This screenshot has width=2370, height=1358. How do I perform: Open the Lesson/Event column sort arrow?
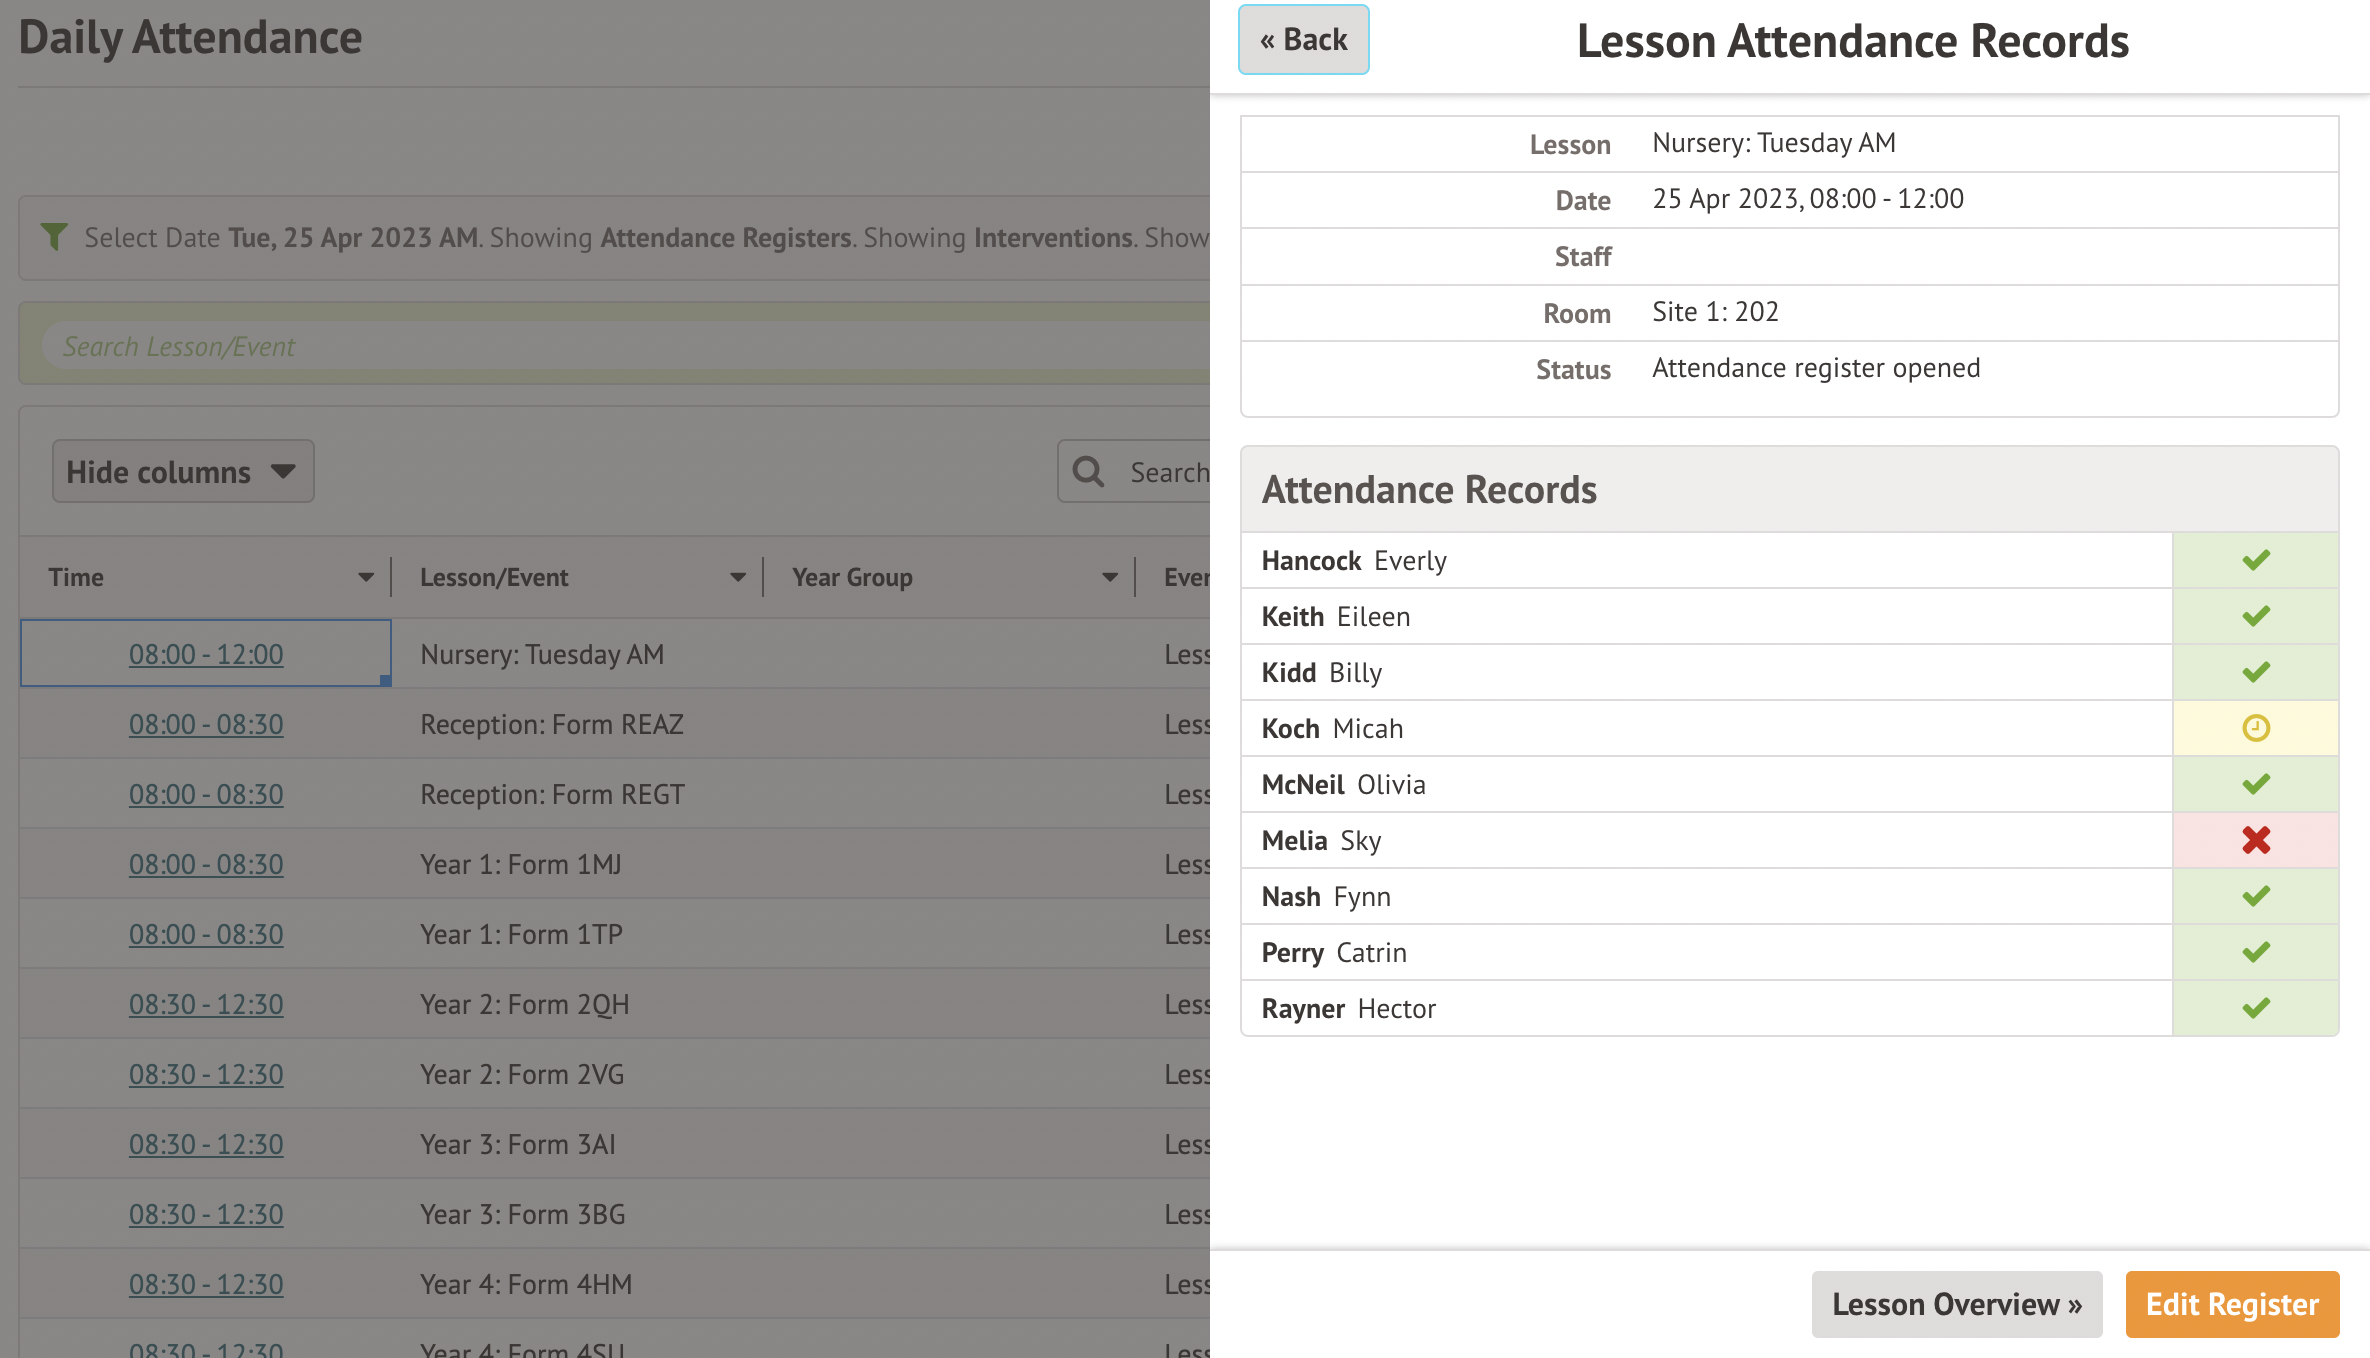point(737,578)
